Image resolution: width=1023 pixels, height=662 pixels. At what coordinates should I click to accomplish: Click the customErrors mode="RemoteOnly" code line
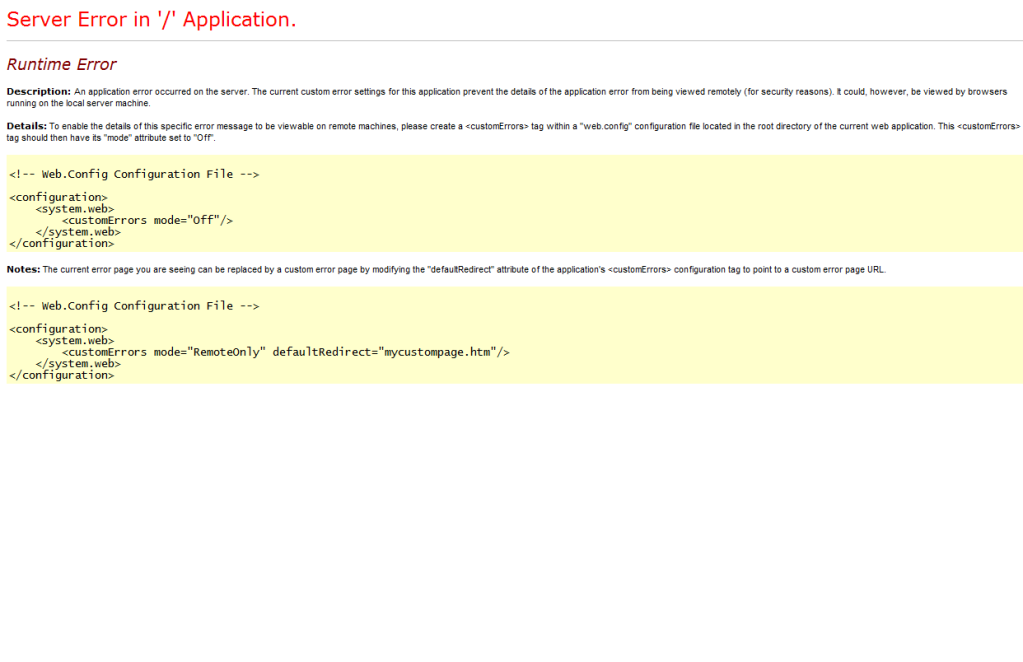[286, 352]
